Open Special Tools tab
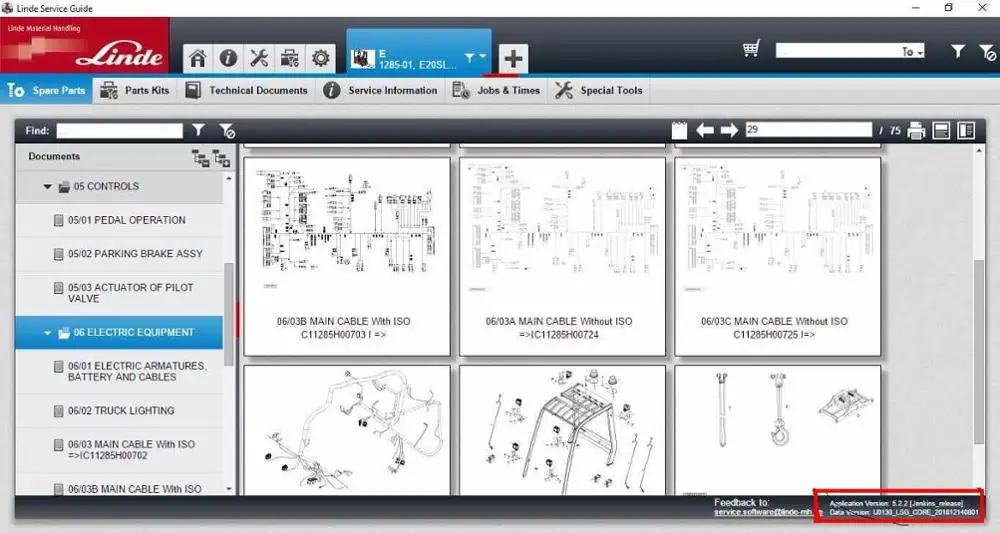Screen dimensions: 1000x533 click(x=598, y=91)
